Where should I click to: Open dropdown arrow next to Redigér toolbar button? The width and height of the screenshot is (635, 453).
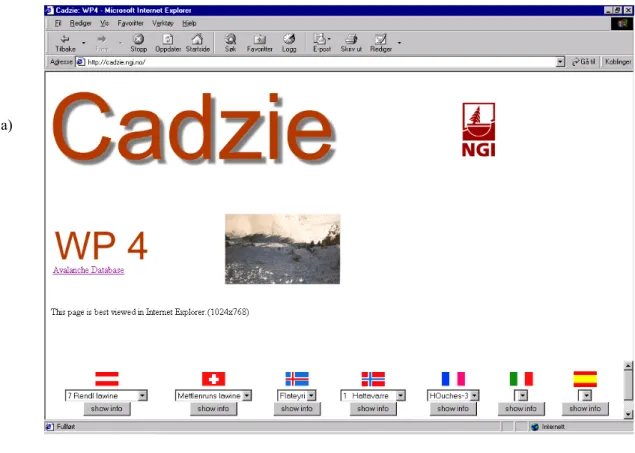point(399,43)
